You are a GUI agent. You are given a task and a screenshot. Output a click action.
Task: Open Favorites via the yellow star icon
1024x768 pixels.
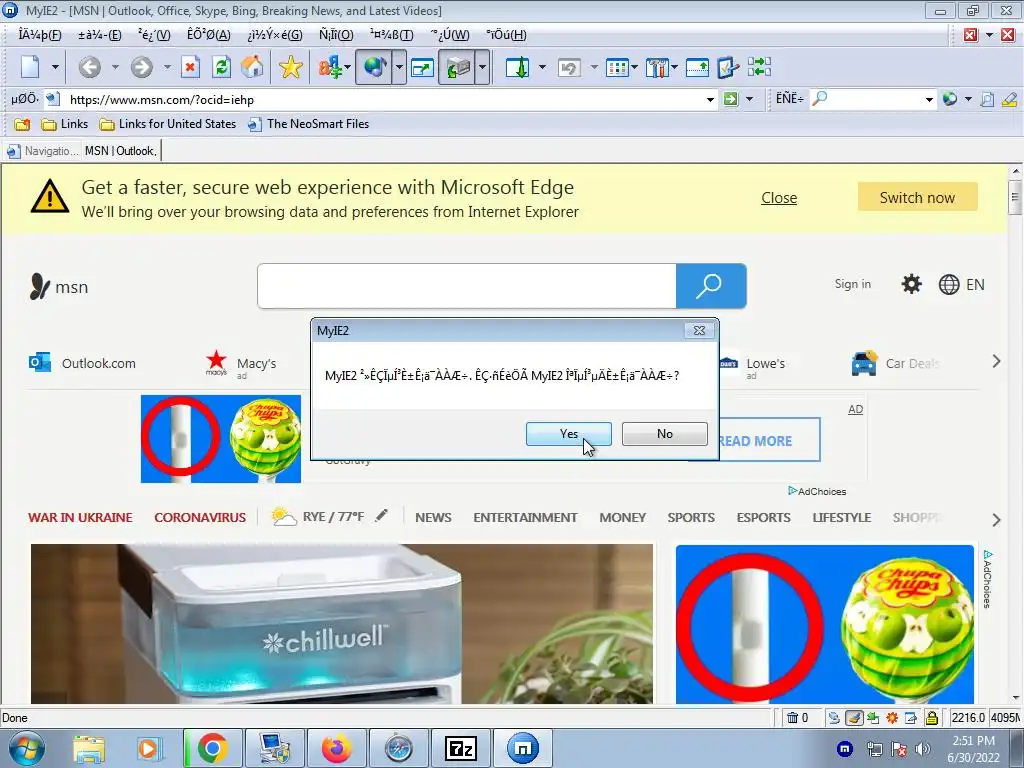click(x=290, y=67)
